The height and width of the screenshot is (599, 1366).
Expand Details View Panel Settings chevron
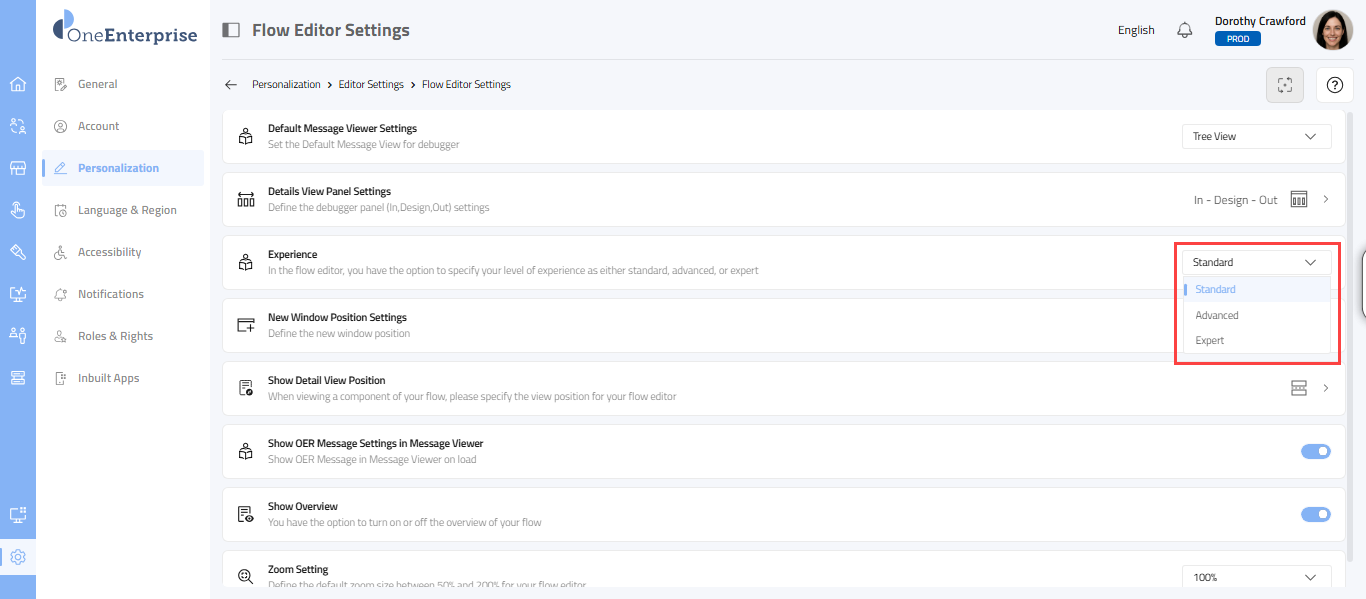pyautogui.click(x=1326, y=200)
